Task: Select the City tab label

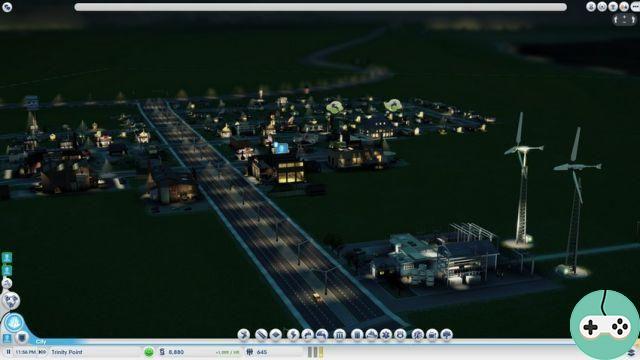Action: coord(41,342)
